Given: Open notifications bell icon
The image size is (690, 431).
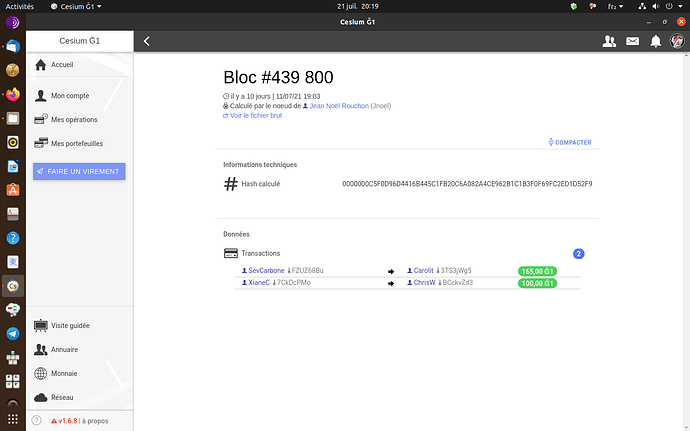Looking at the screenshot, I should pyautogui.click(x=656, y=41).
